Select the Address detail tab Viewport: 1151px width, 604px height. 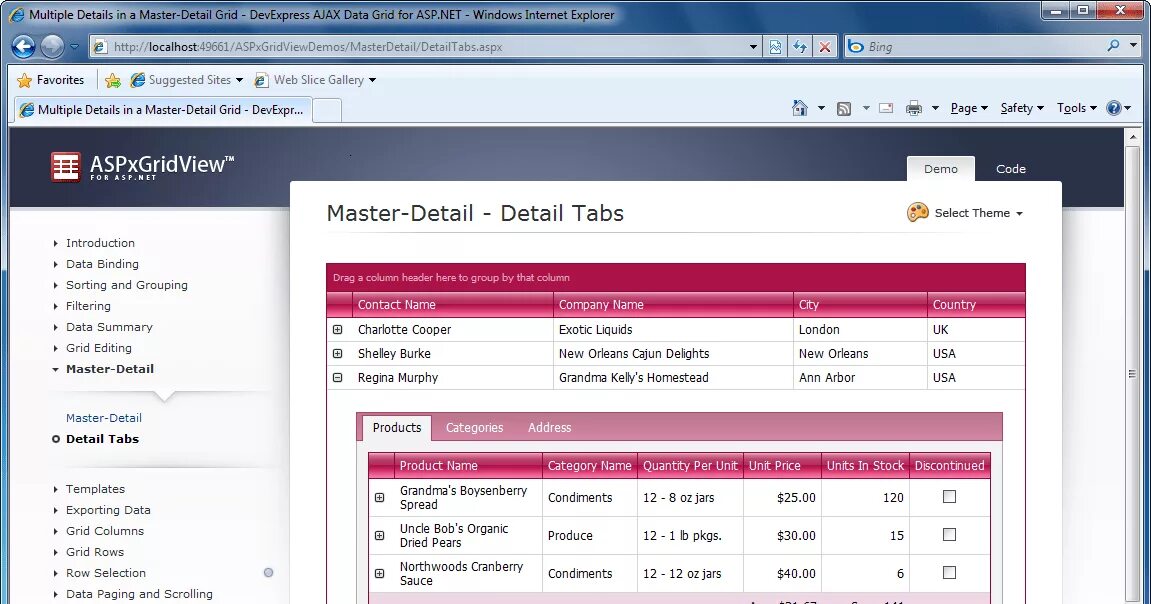point(549,428)
